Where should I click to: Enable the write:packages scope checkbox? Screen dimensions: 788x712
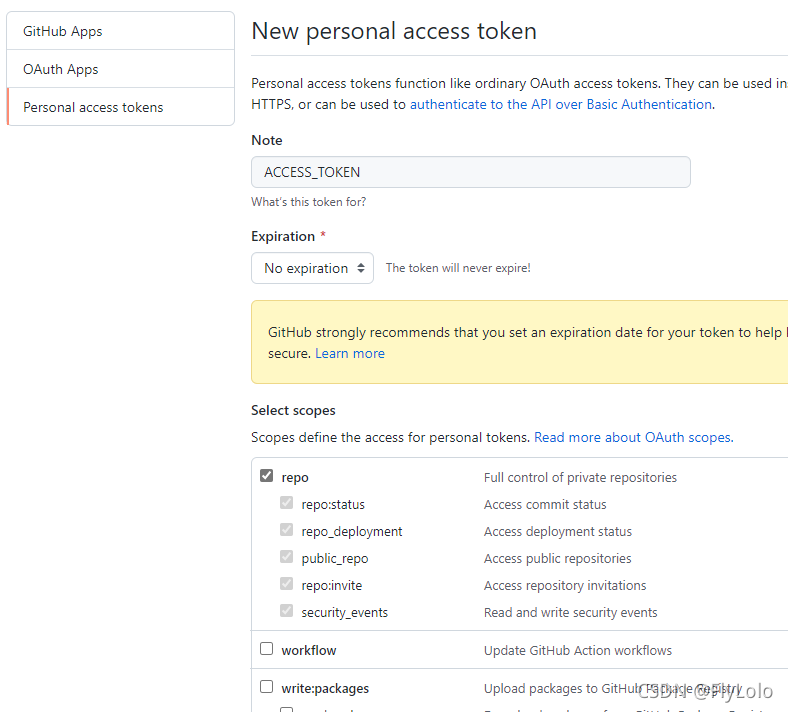click(x=267, y=687)
